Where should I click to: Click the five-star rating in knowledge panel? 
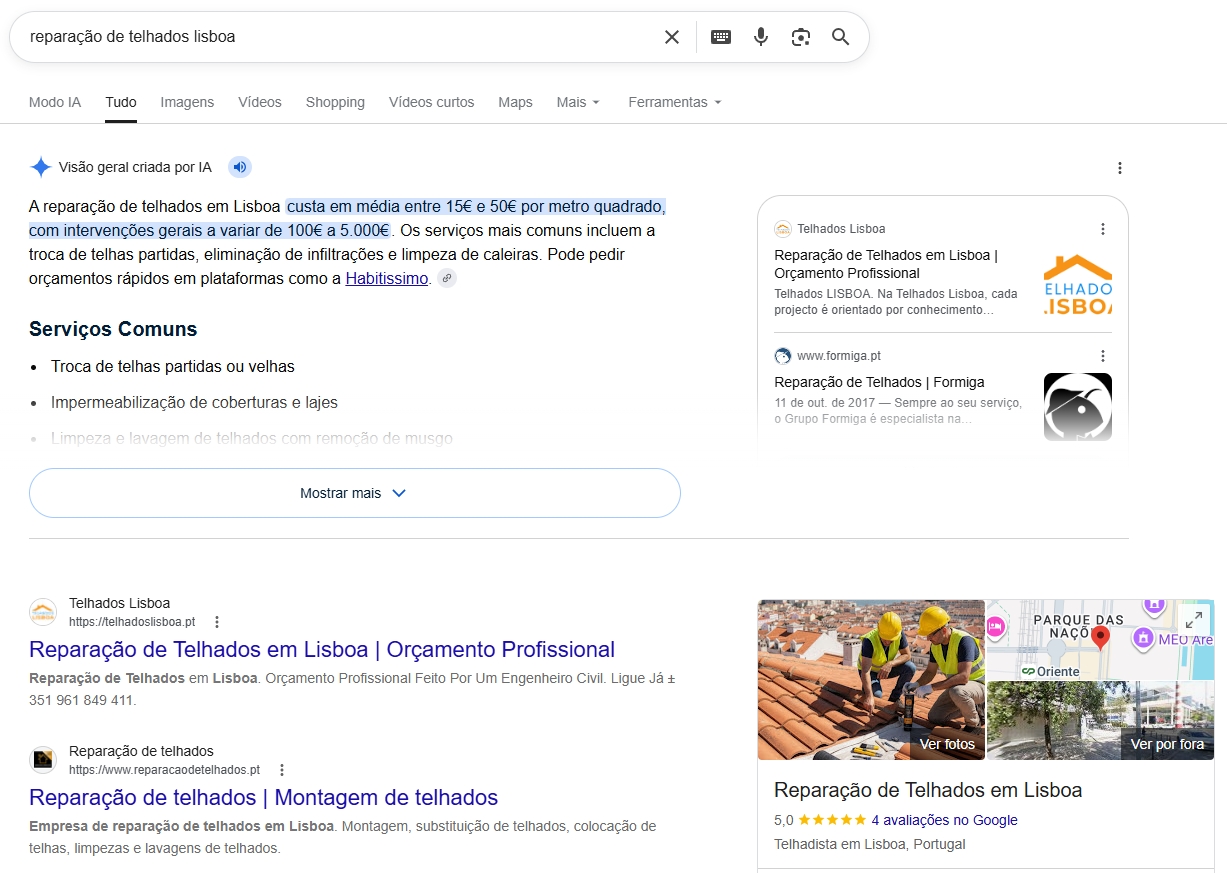832,820
